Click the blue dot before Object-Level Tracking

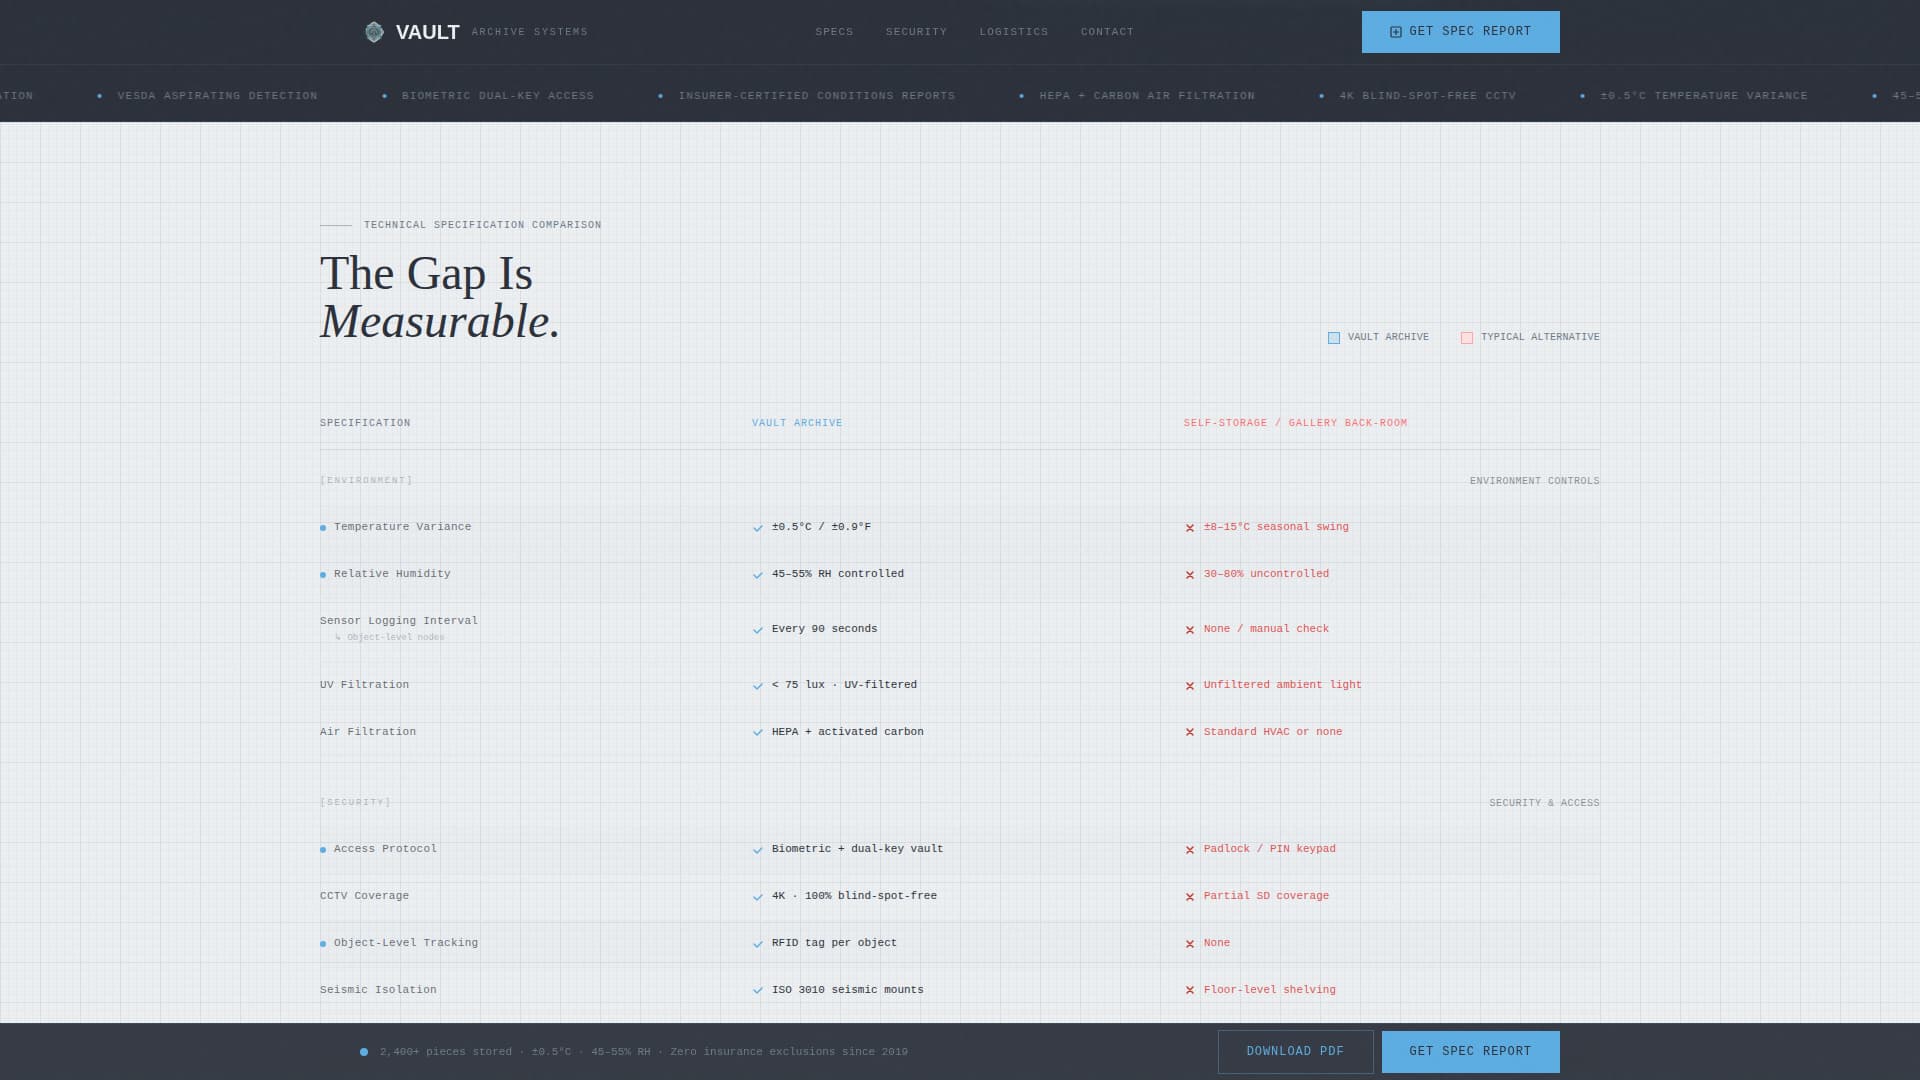[323, 944]
